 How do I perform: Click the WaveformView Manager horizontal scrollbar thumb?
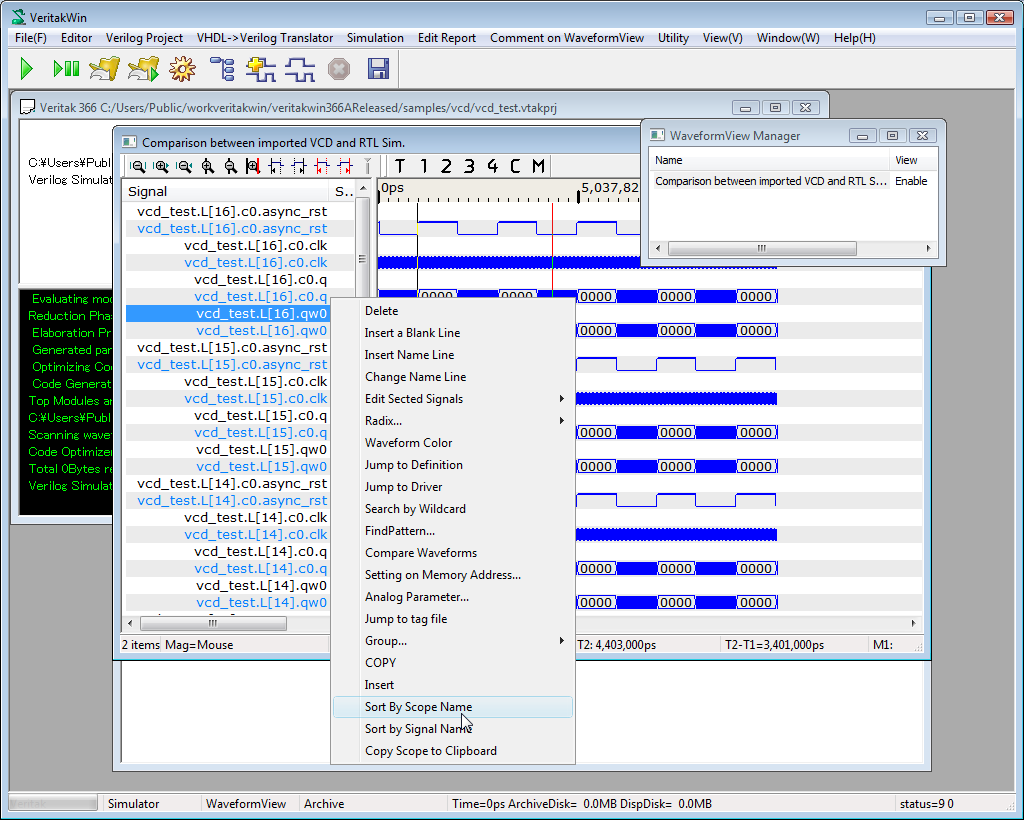click(762, 248)
